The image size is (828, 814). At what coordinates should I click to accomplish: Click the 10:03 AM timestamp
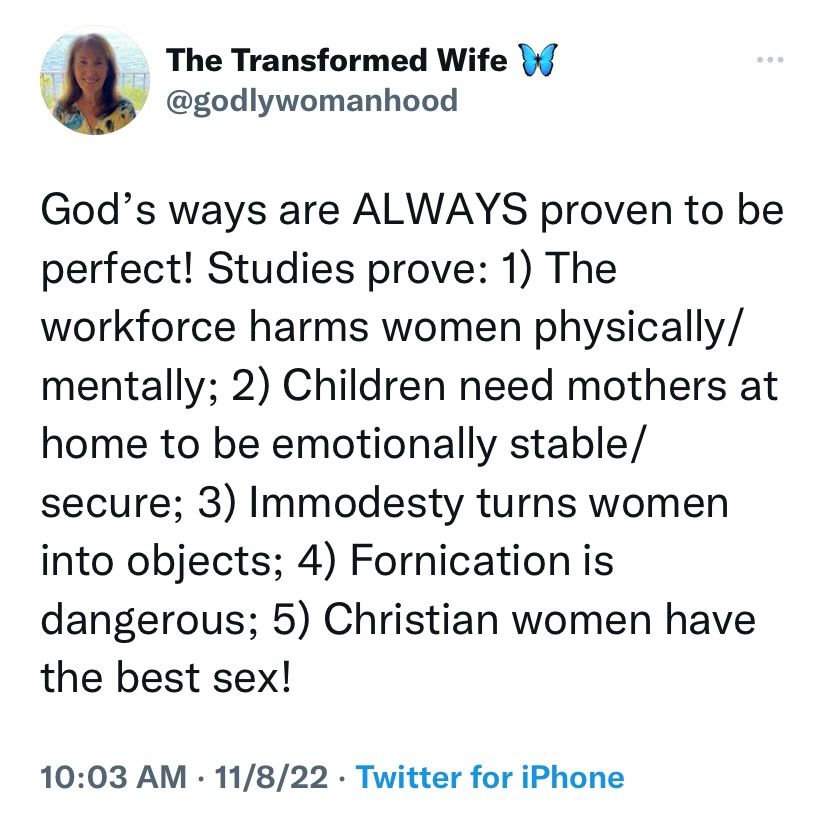coord(114,777)
